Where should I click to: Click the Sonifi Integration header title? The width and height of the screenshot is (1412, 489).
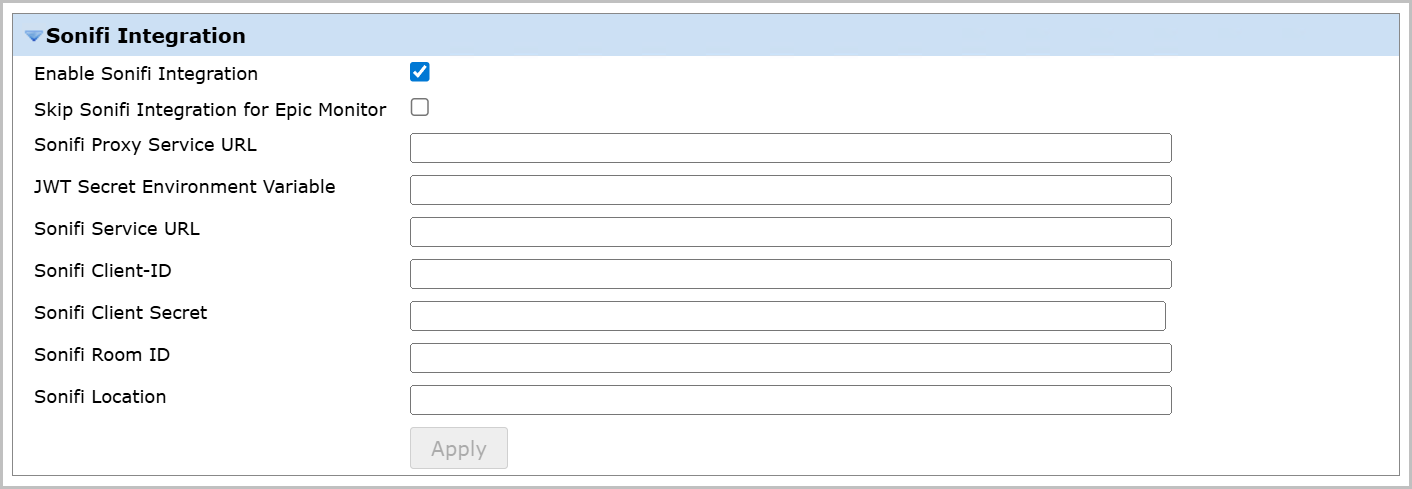146,36
